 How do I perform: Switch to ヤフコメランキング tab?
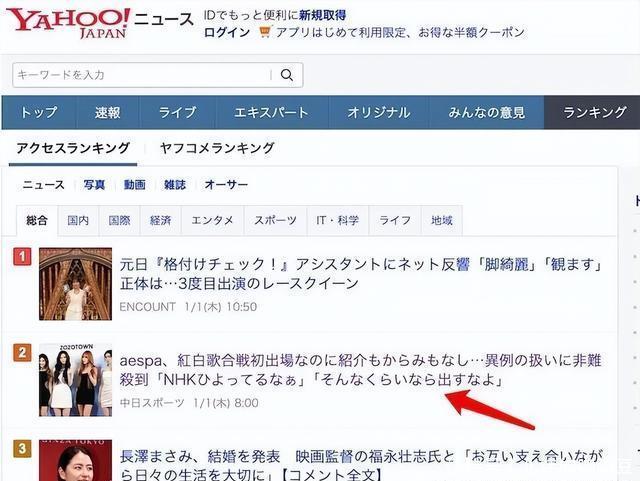pyautogui.click(x=217, y=148)
